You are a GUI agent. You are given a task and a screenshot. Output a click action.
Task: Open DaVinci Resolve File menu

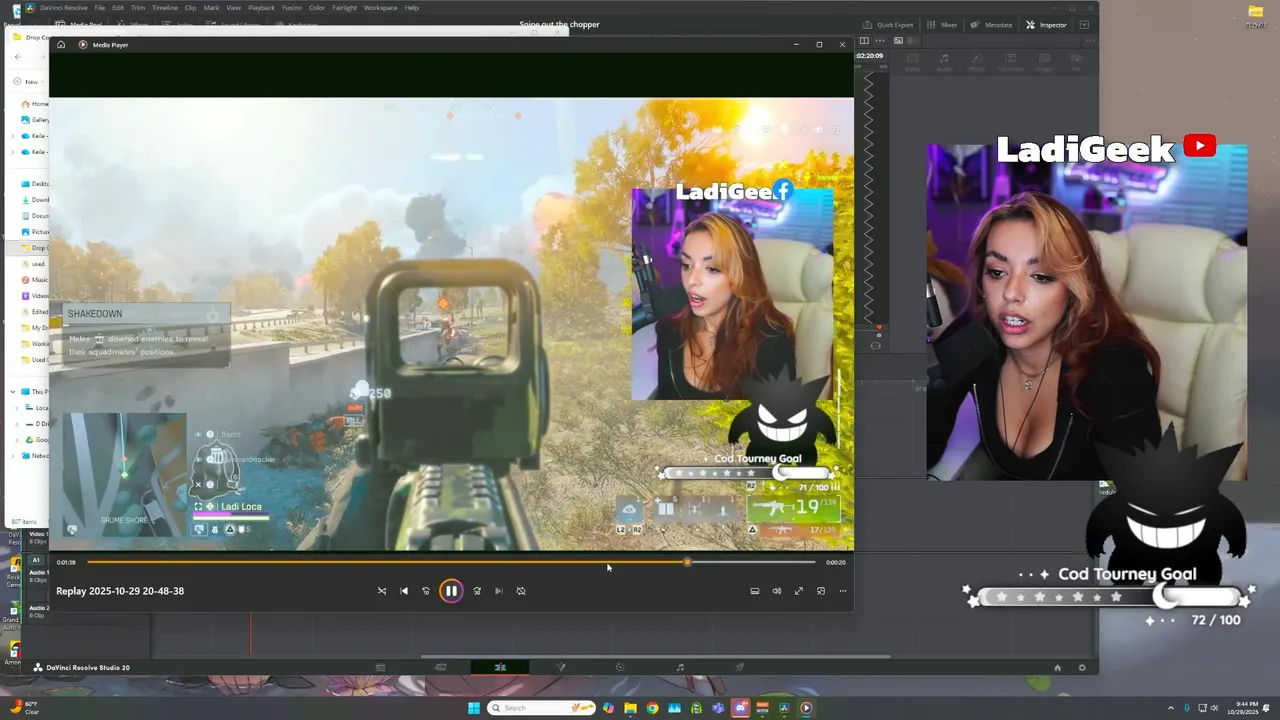click(x=100, y=8)
